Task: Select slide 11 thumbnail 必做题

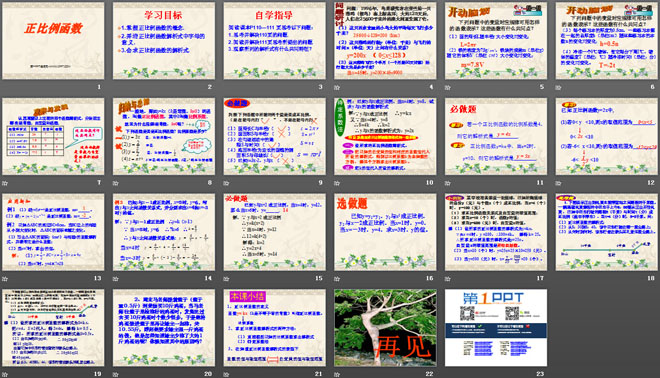Action: pyautogui.click(x=496, y=136)
